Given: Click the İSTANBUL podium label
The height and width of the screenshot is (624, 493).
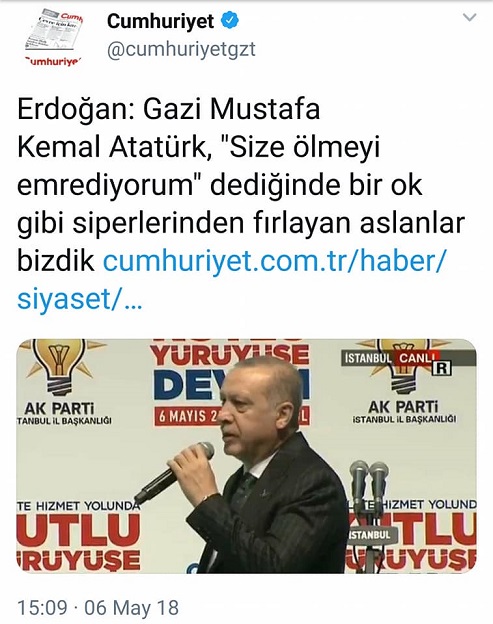Looking at the screenshot, I should (369, 534).
